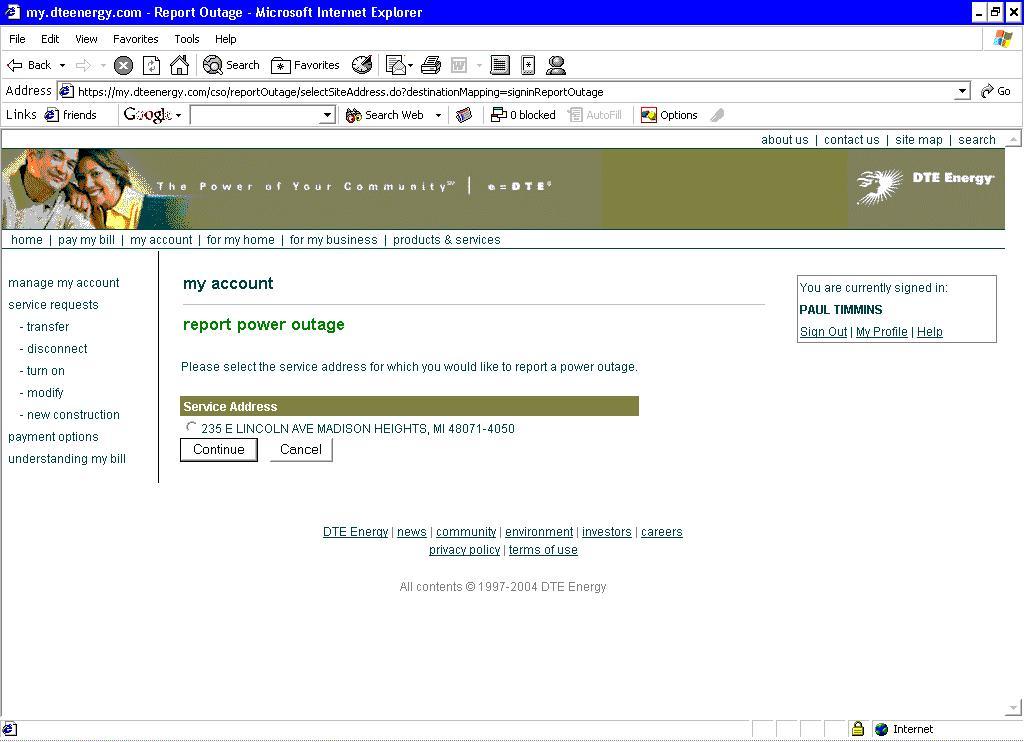Open the Back button history dropdown arrow

(x=62, y=65)
